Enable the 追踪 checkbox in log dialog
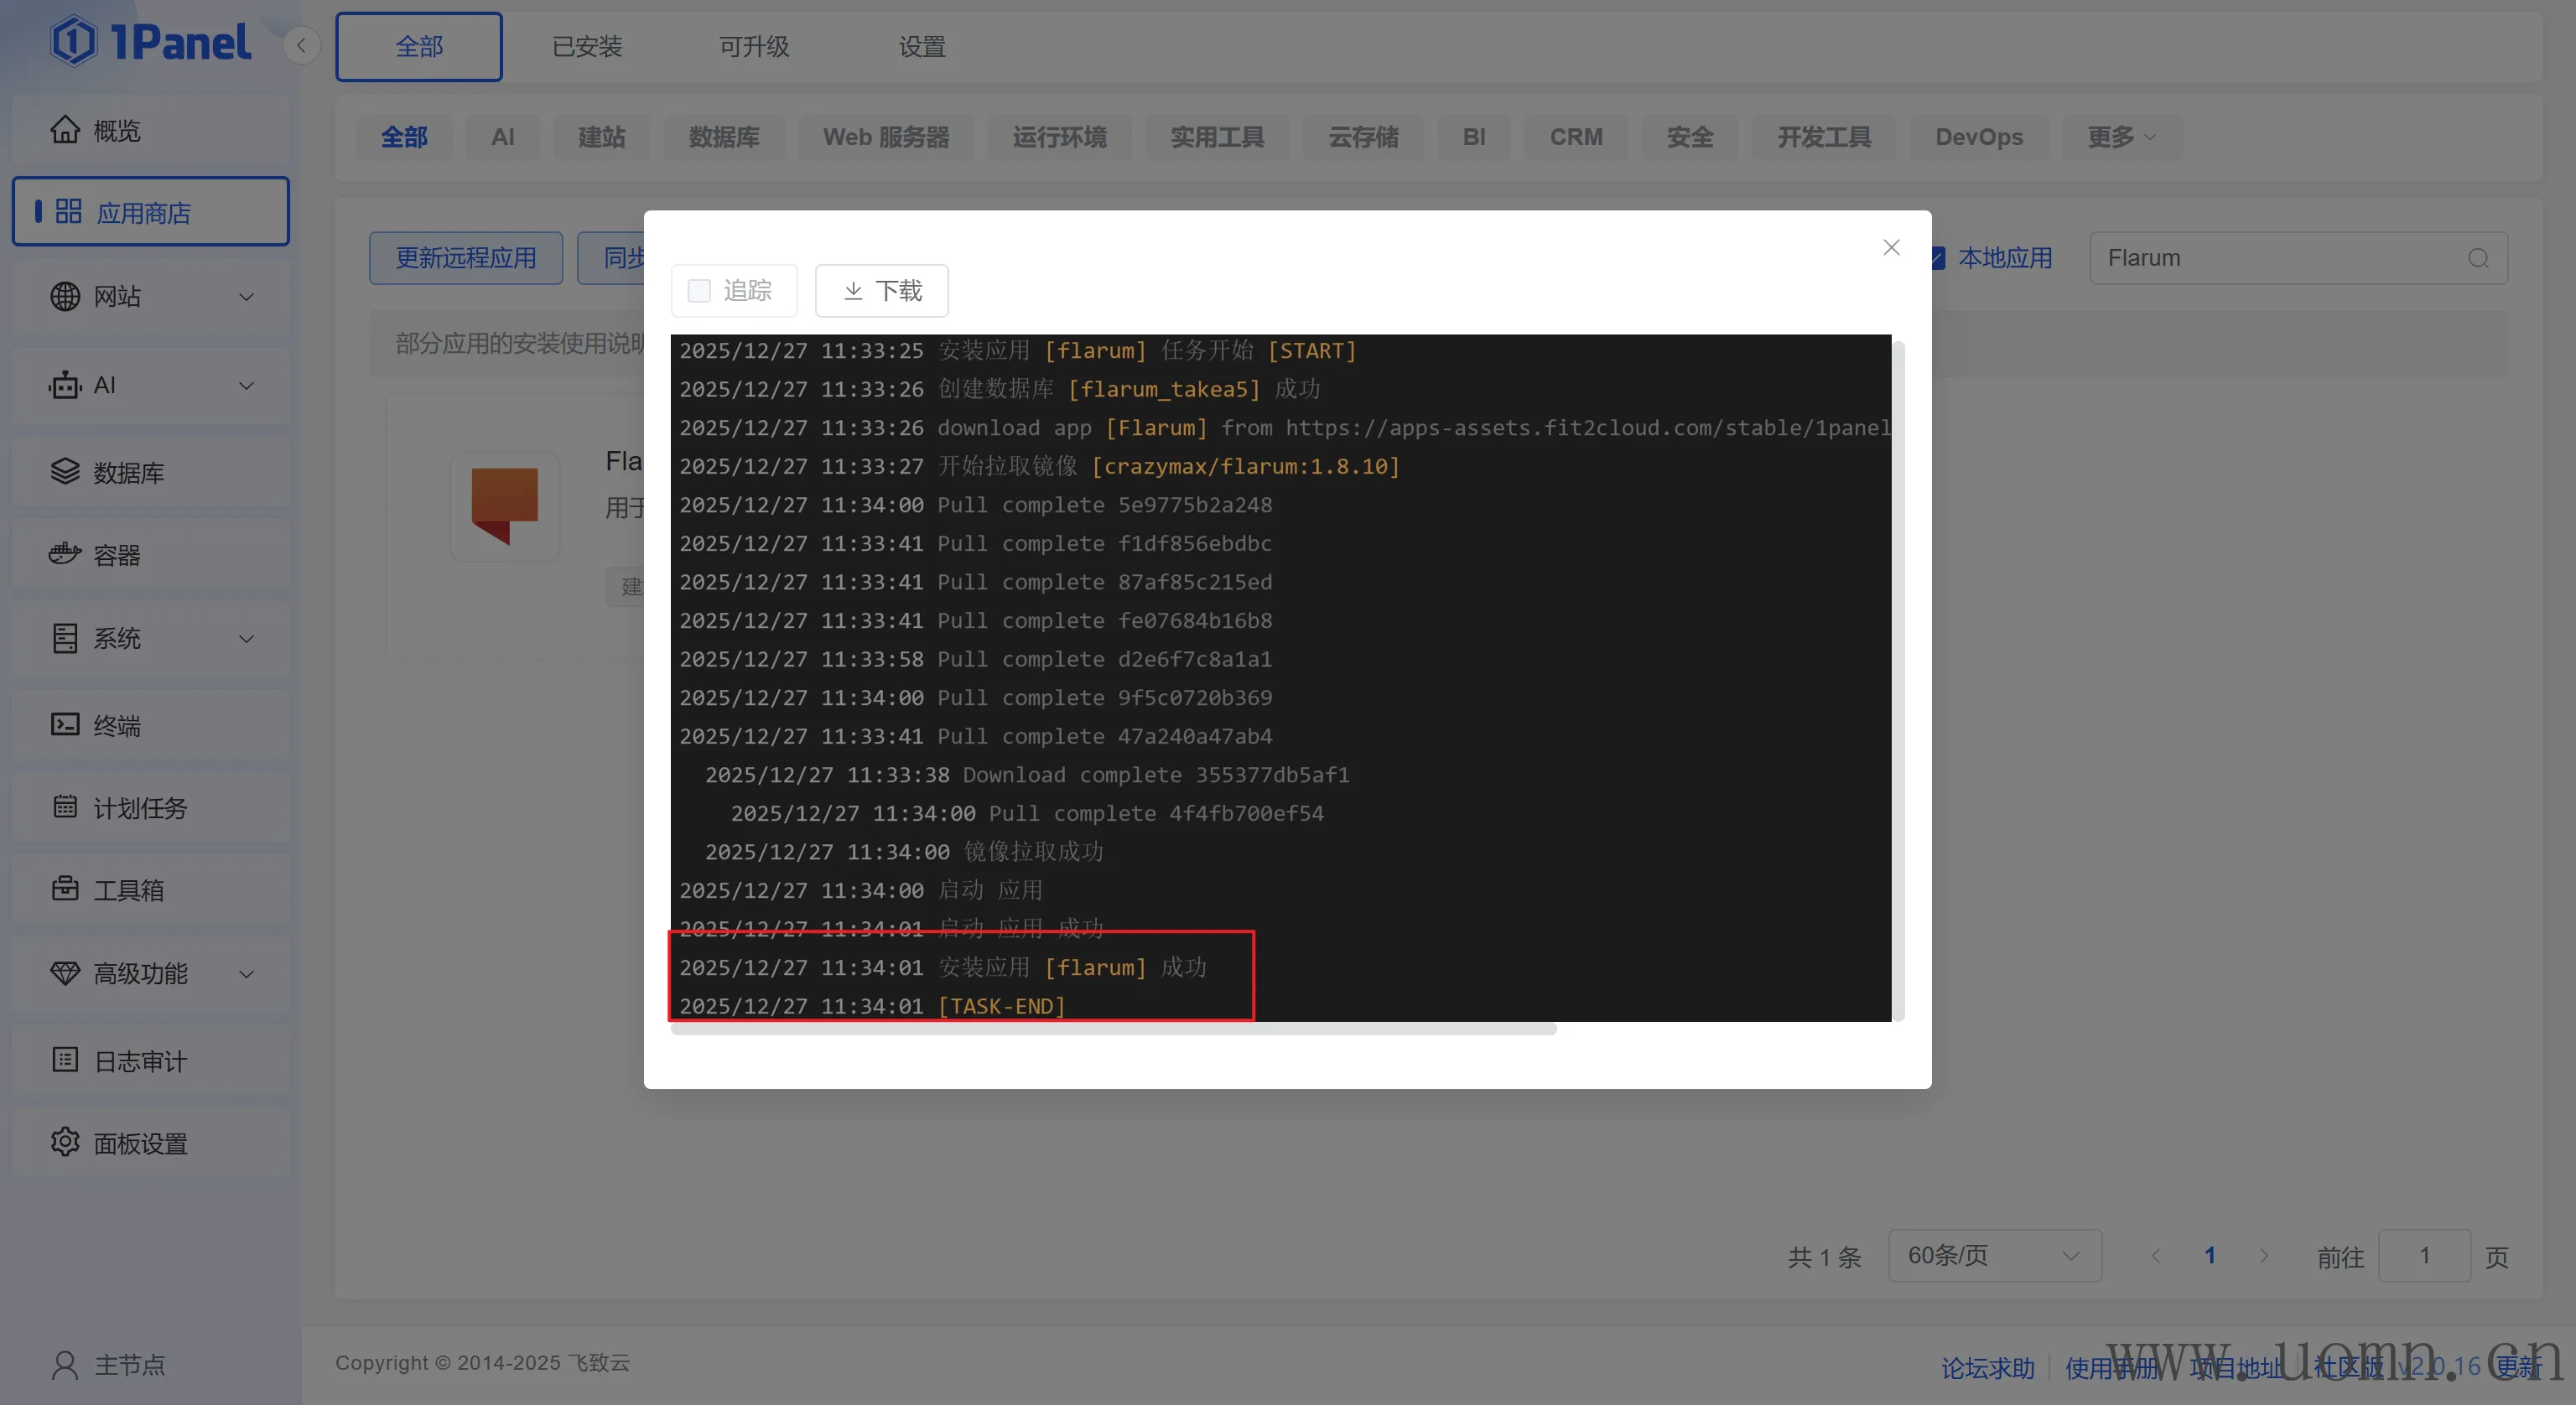 tap(699, 291)
